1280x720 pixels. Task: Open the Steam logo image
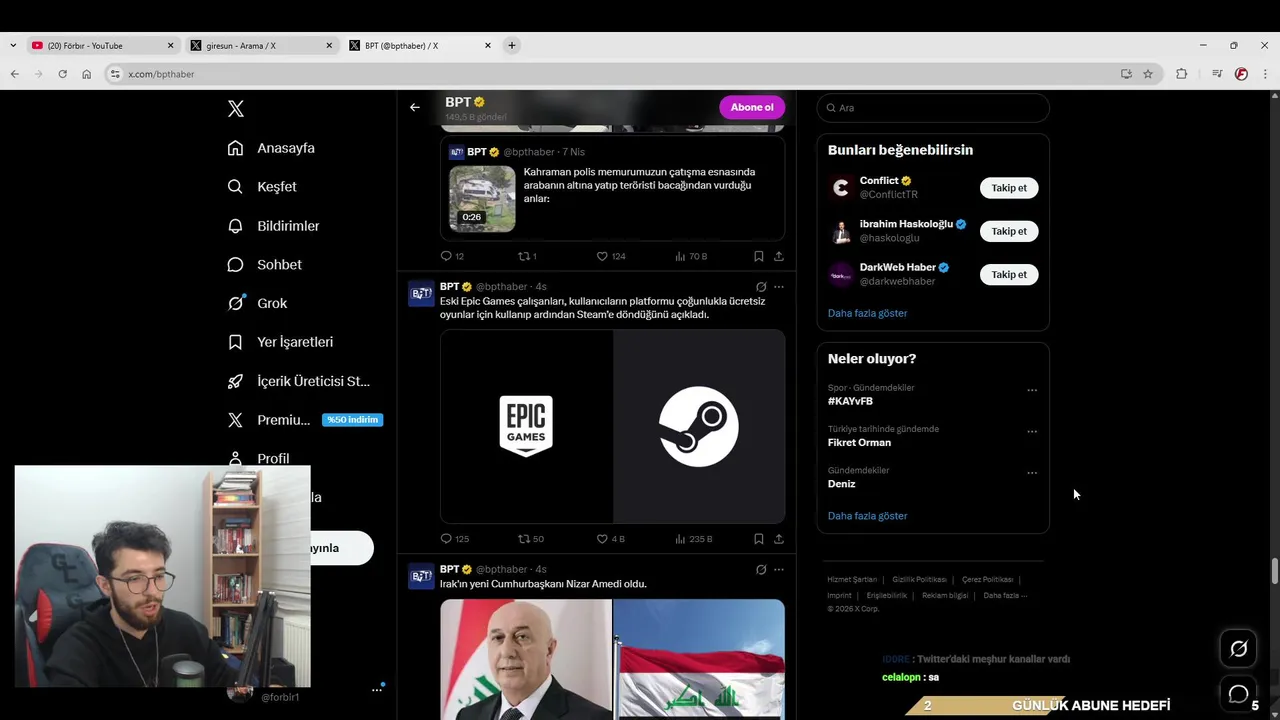tap(699, 426)
